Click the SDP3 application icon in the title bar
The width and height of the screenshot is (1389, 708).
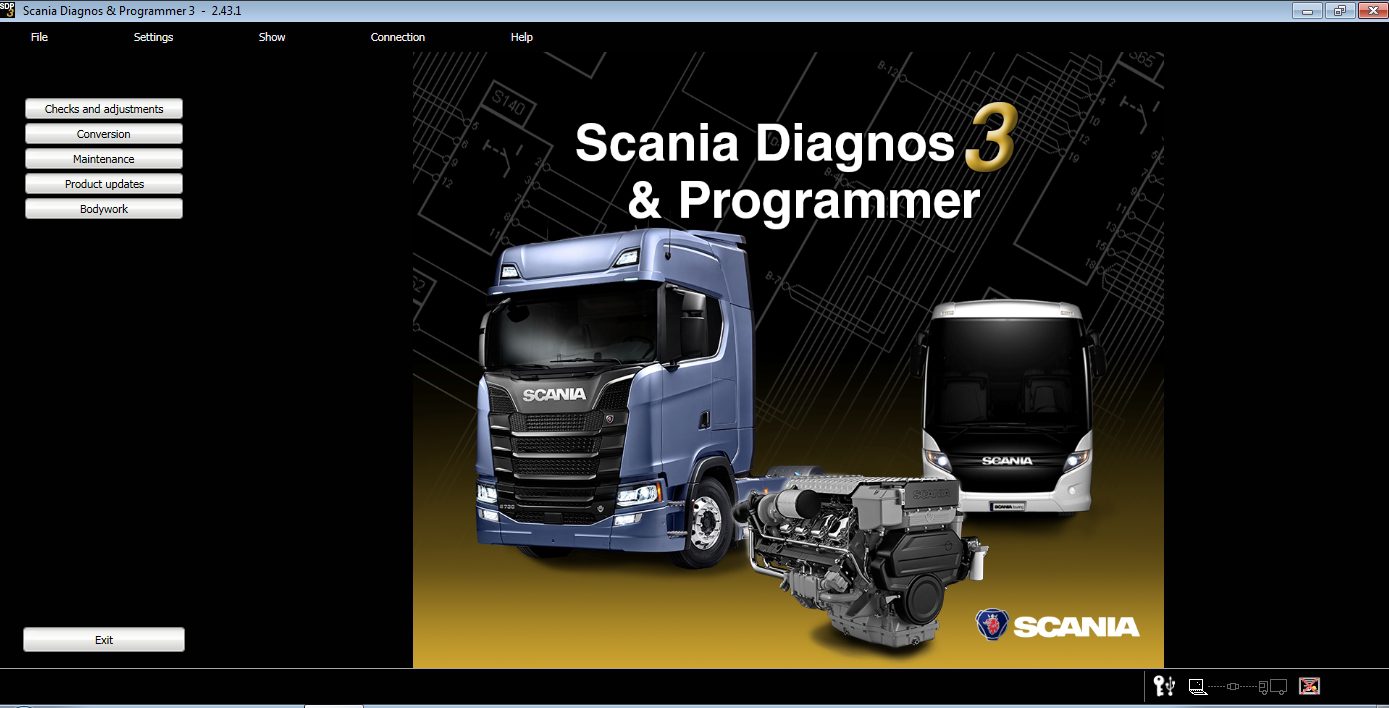(8, 8)
